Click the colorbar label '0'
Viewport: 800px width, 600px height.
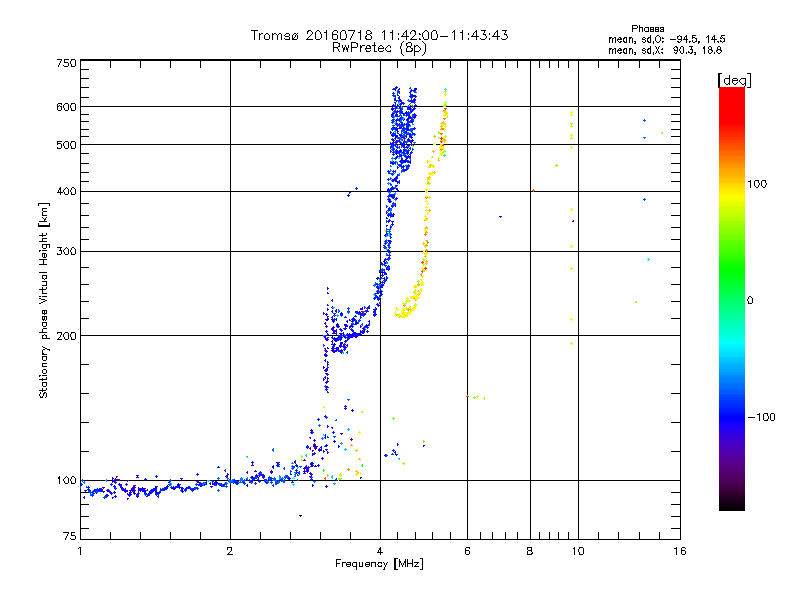click(x=750, y=301)
